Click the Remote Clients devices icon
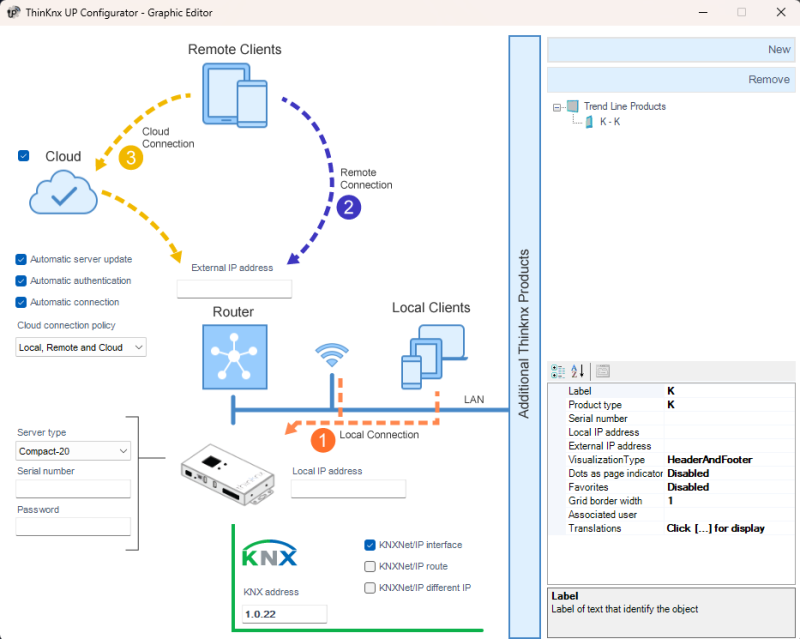800x639 pixels. pos(235,94)
